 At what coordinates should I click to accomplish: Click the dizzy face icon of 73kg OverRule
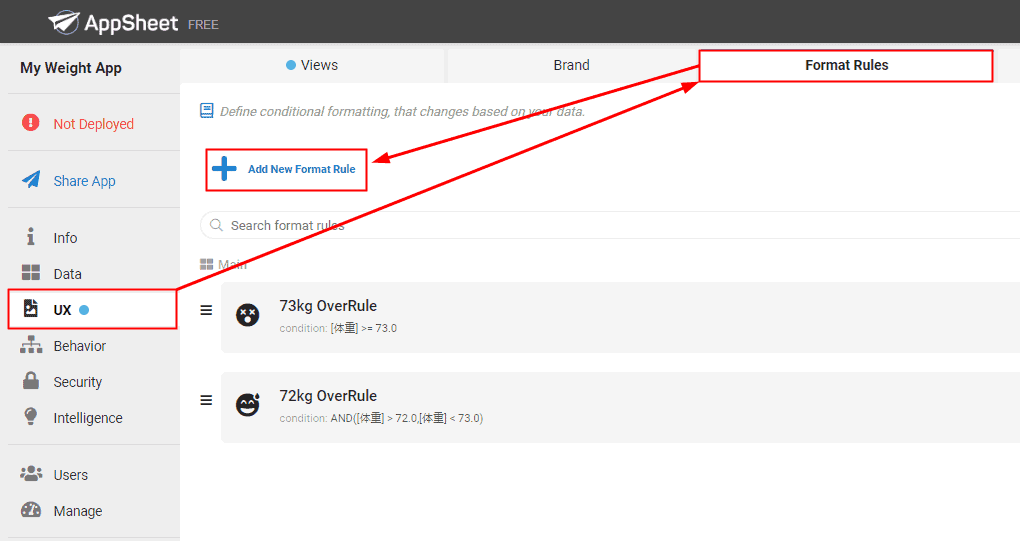(x=248, y=315)
